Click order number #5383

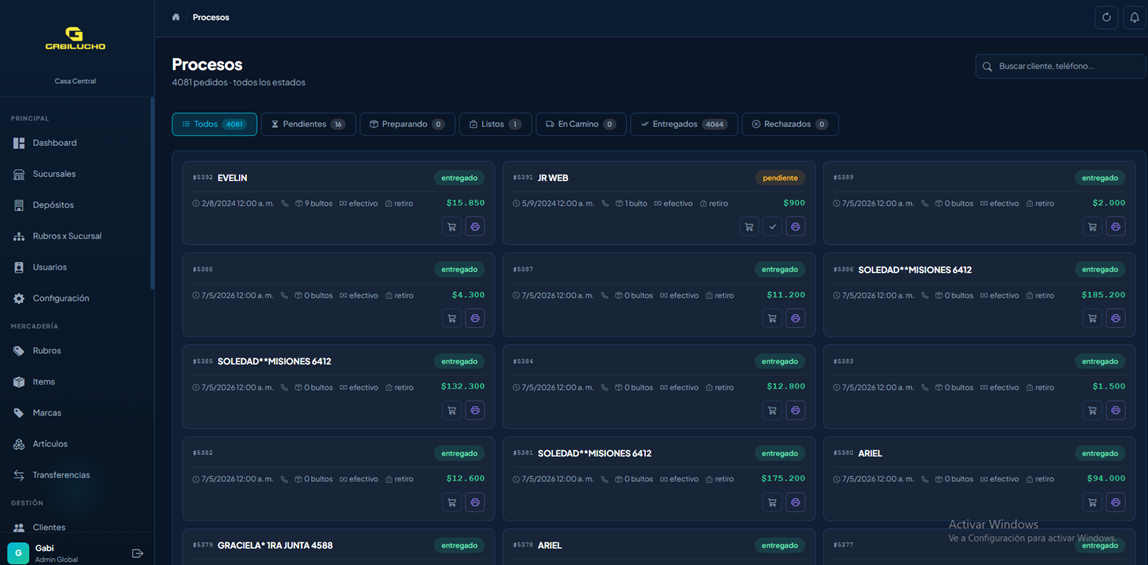tap(843, 362)
